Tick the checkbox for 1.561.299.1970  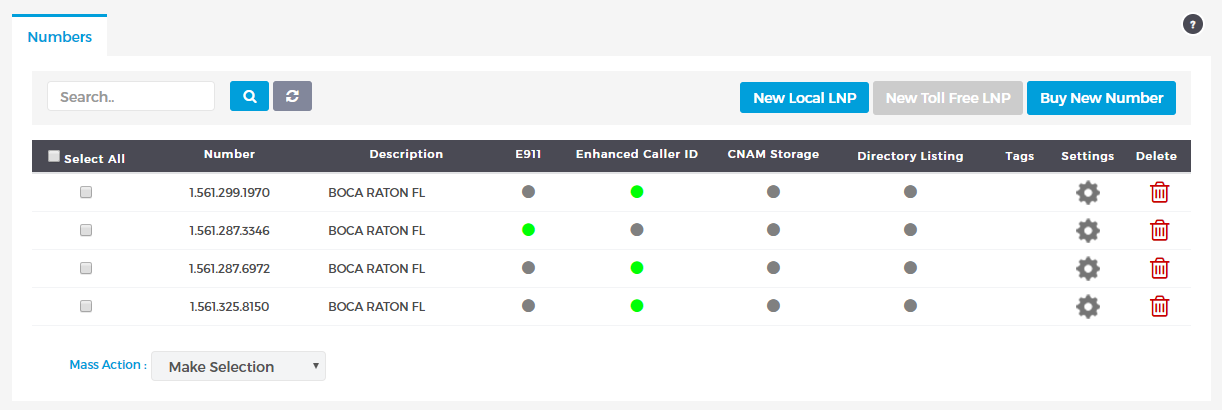86,192
